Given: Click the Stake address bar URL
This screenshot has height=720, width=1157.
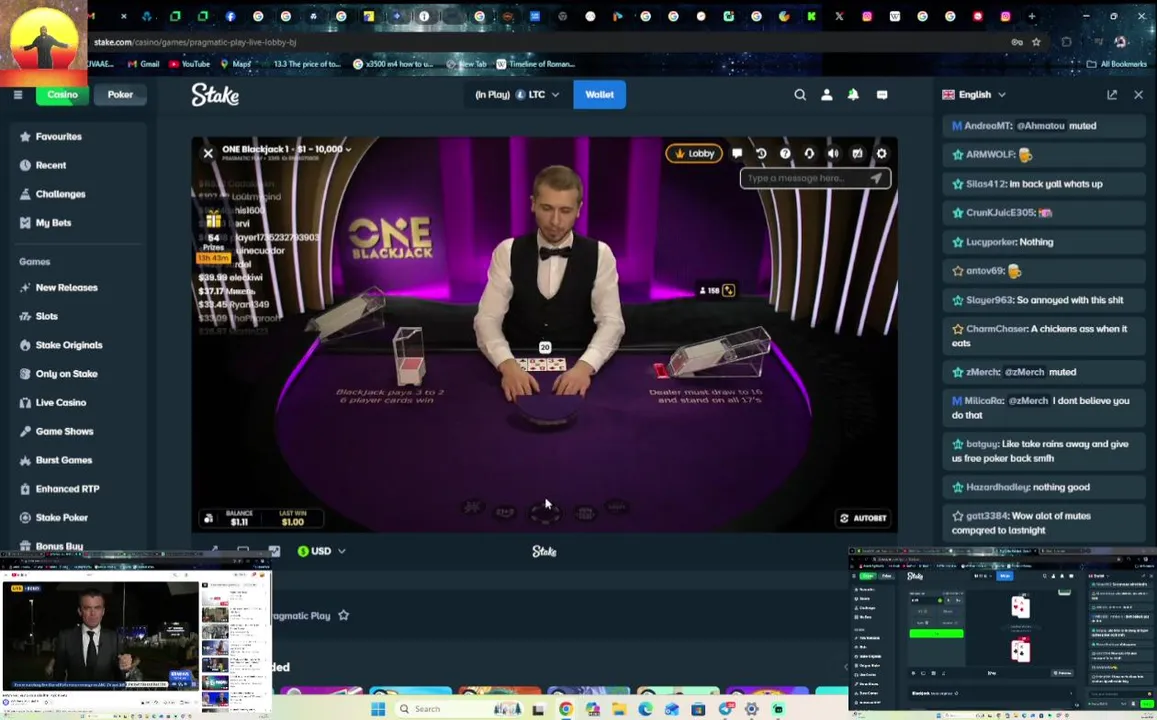Looking at the screenshot, I should coord(195,42).
